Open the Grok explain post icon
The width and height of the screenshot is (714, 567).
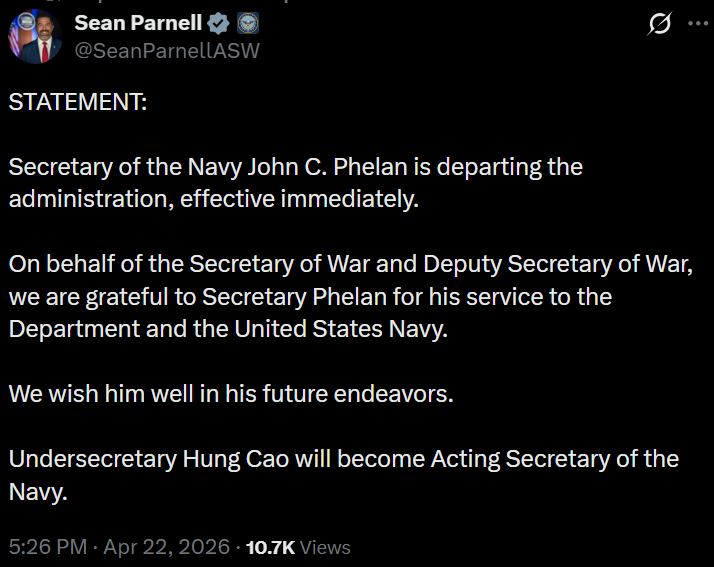point(659,24)
